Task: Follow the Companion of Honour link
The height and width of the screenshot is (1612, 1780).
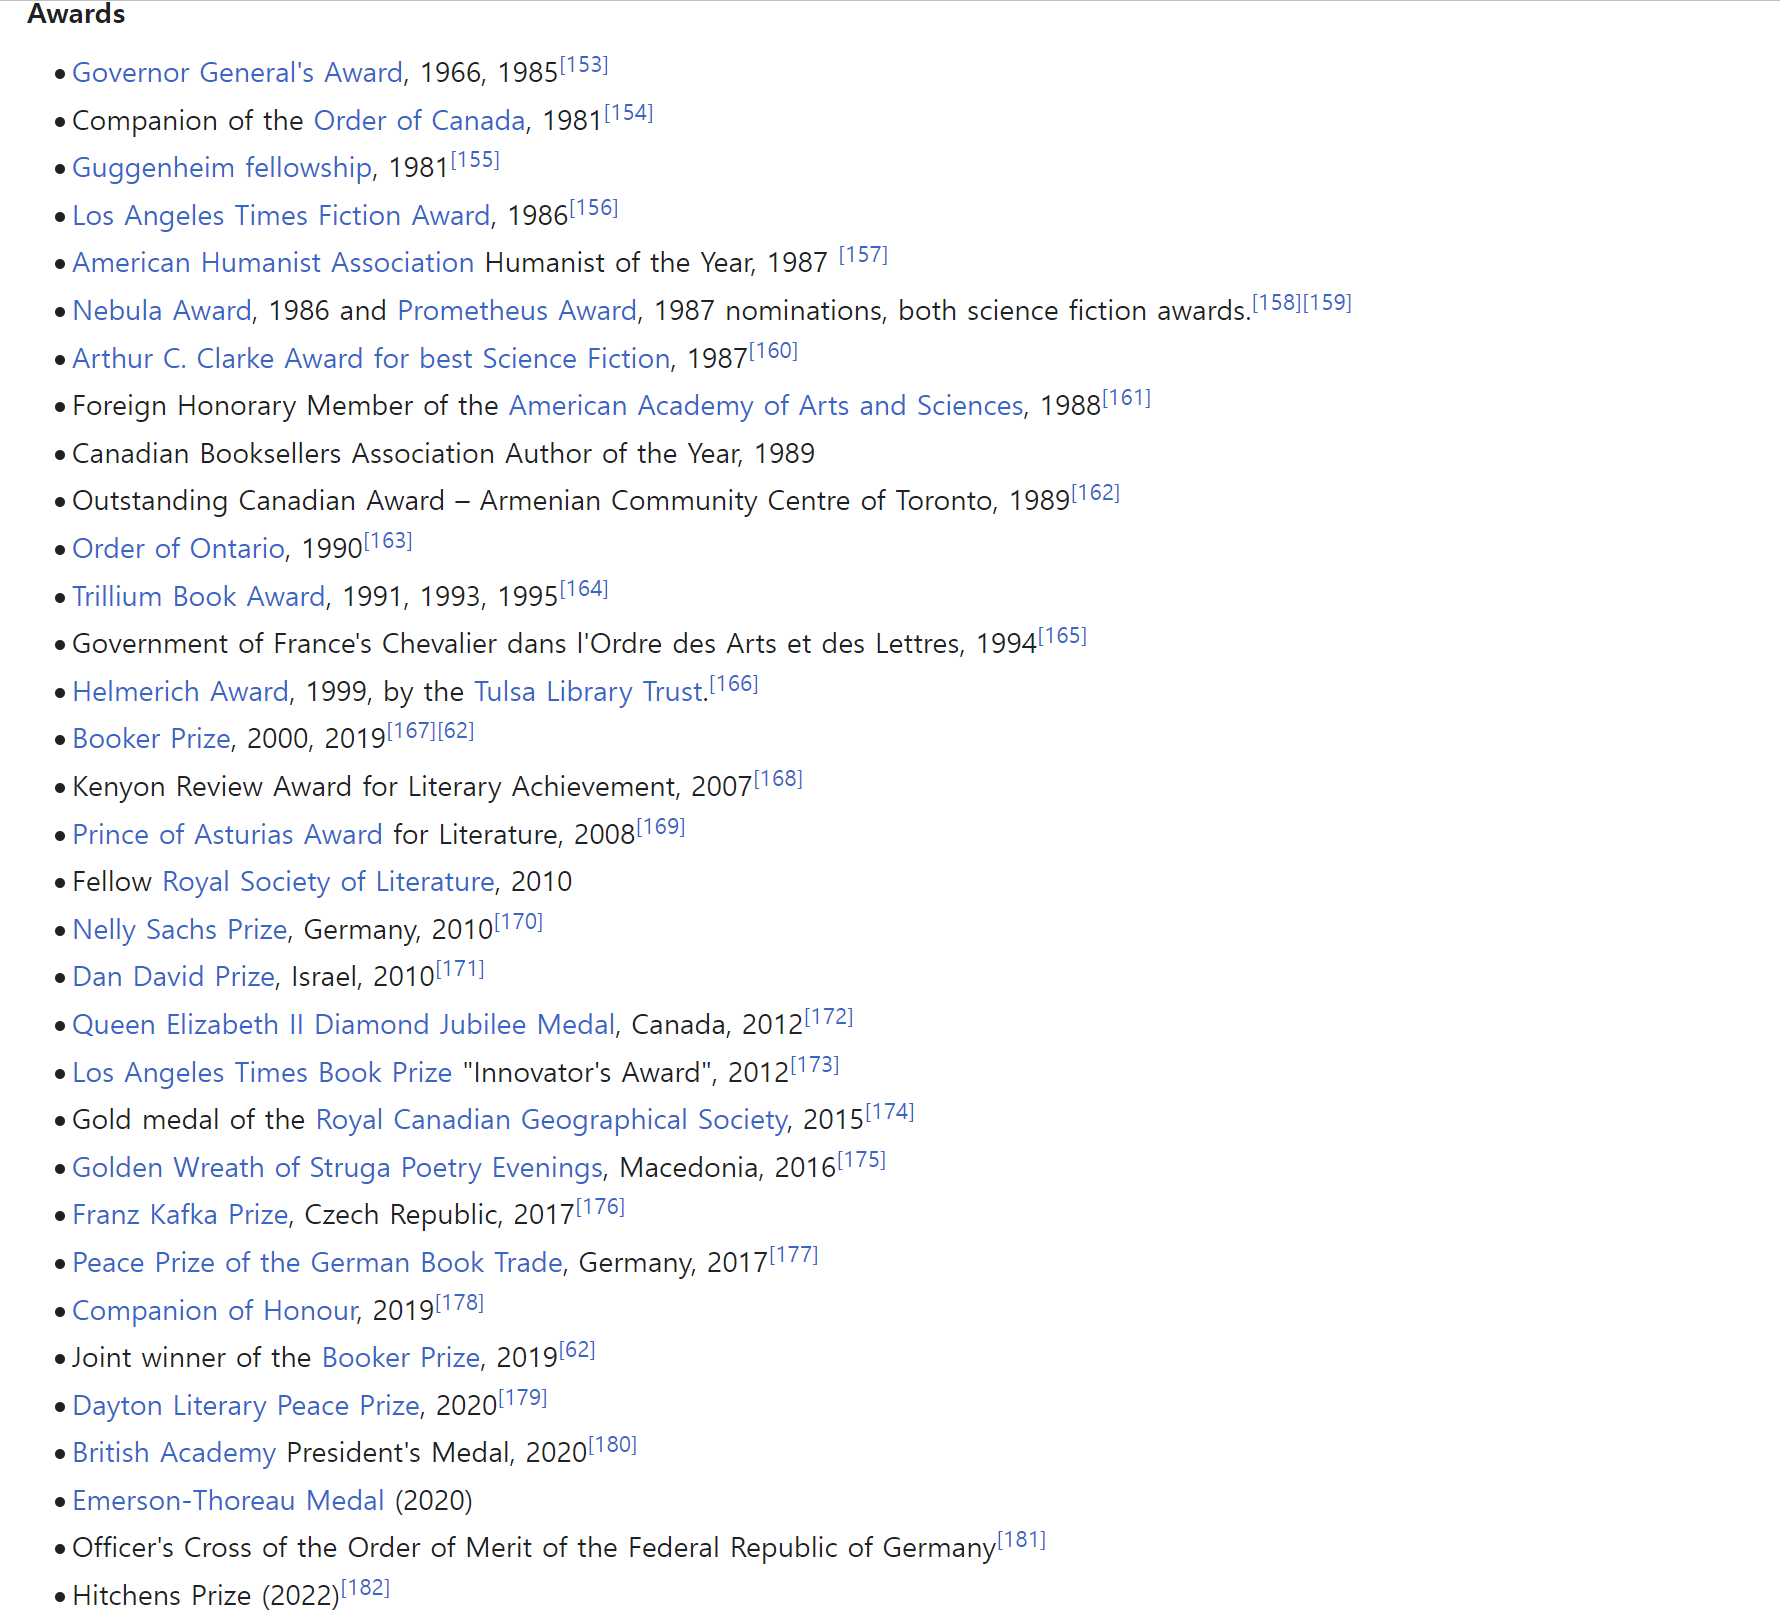Action: 214,1311
